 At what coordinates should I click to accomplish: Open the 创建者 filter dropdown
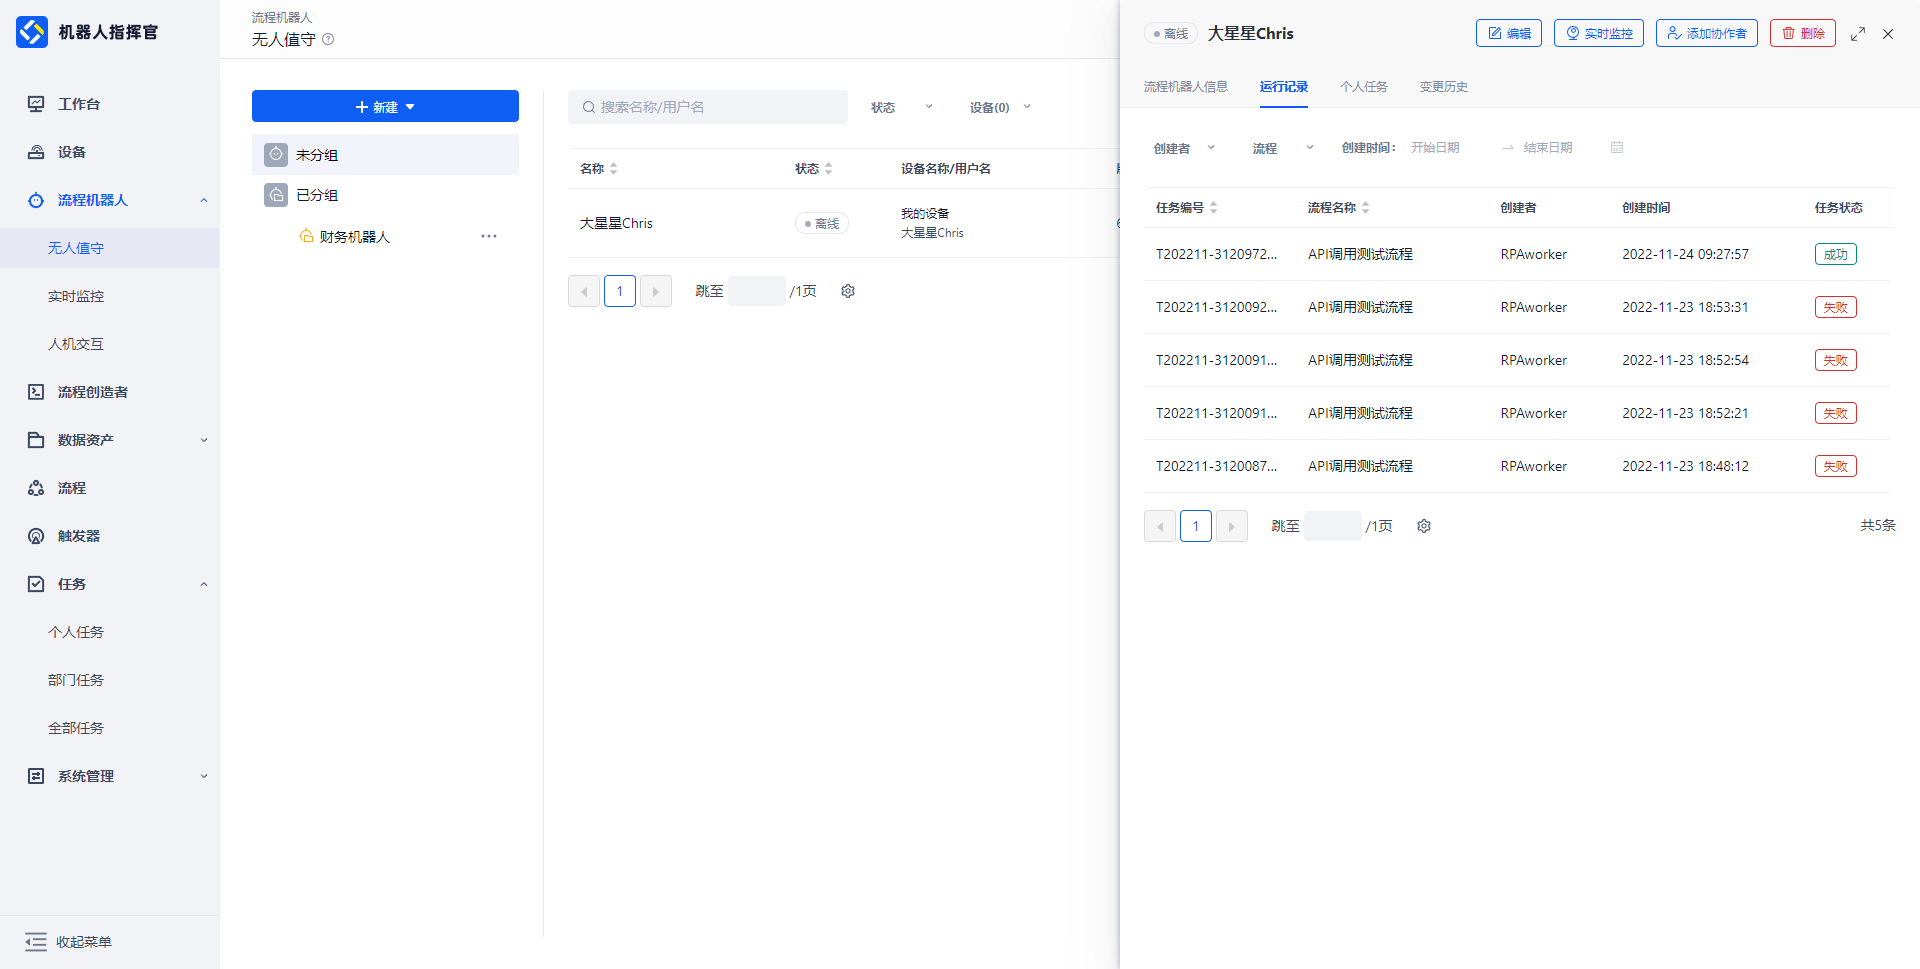[1185, 148]
